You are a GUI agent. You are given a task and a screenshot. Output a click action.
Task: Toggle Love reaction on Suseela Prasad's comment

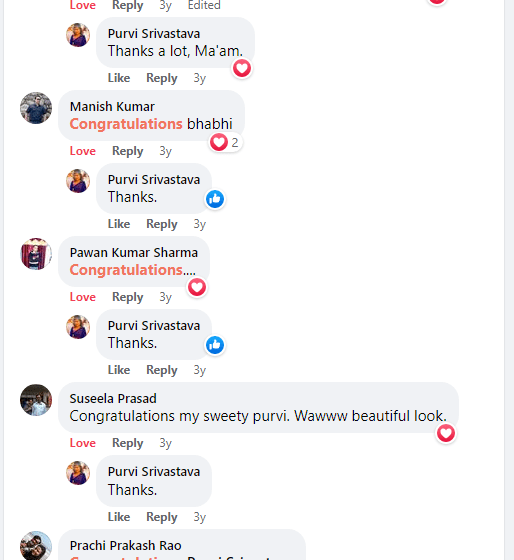[x=83, y=443]
